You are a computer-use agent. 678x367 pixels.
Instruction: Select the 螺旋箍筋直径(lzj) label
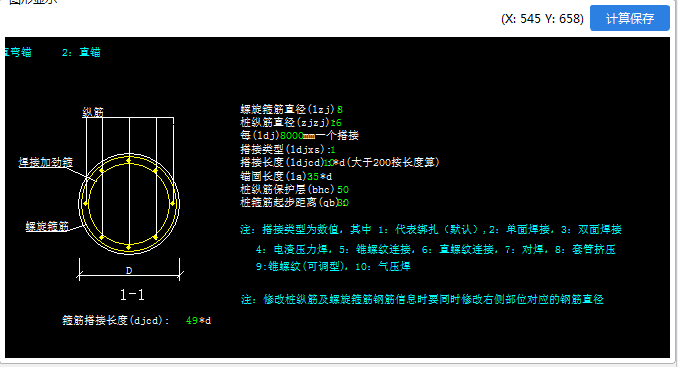[288, 110]
